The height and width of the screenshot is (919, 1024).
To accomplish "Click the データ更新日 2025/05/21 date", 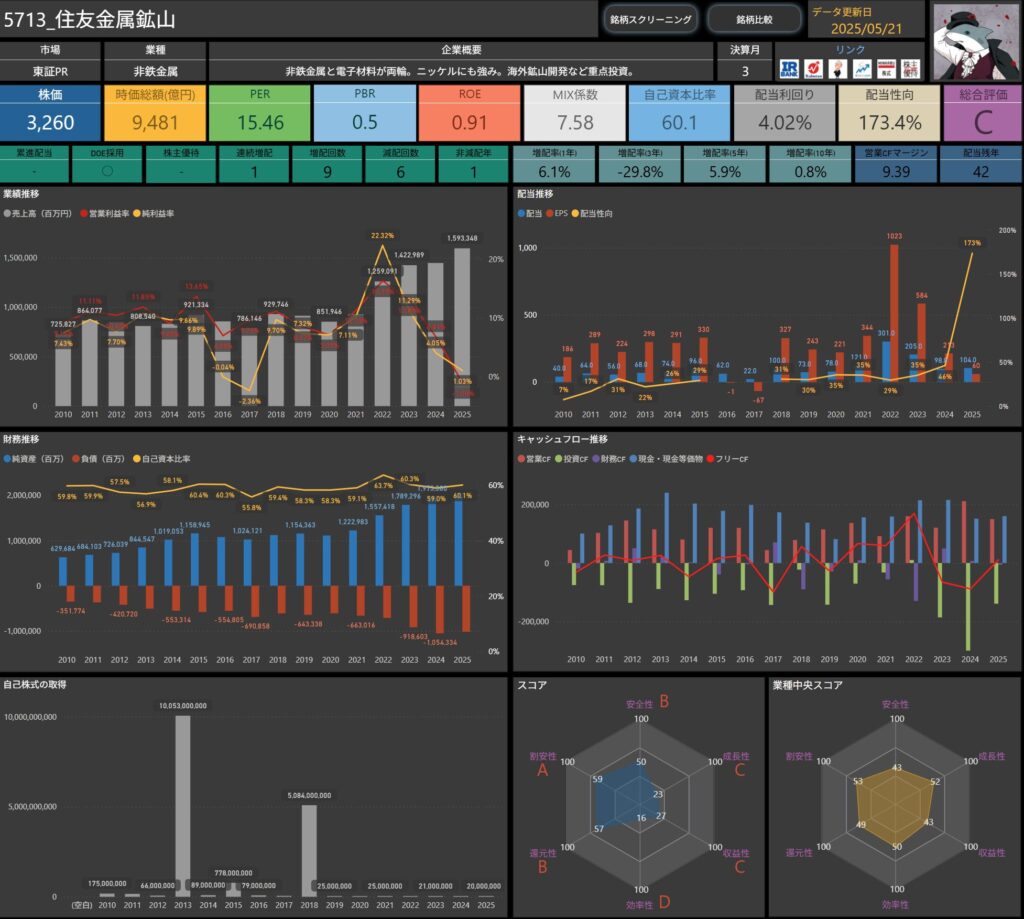I will point(866,29).
